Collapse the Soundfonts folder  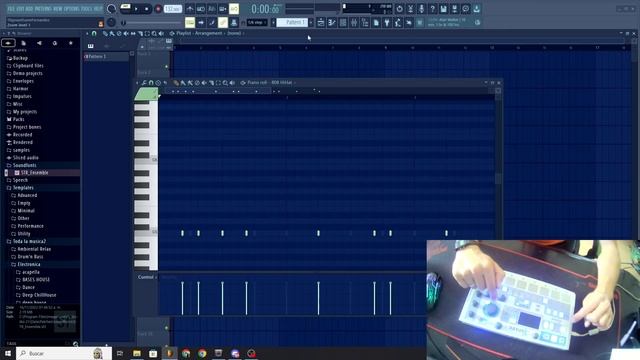click(x=24, y=165)
